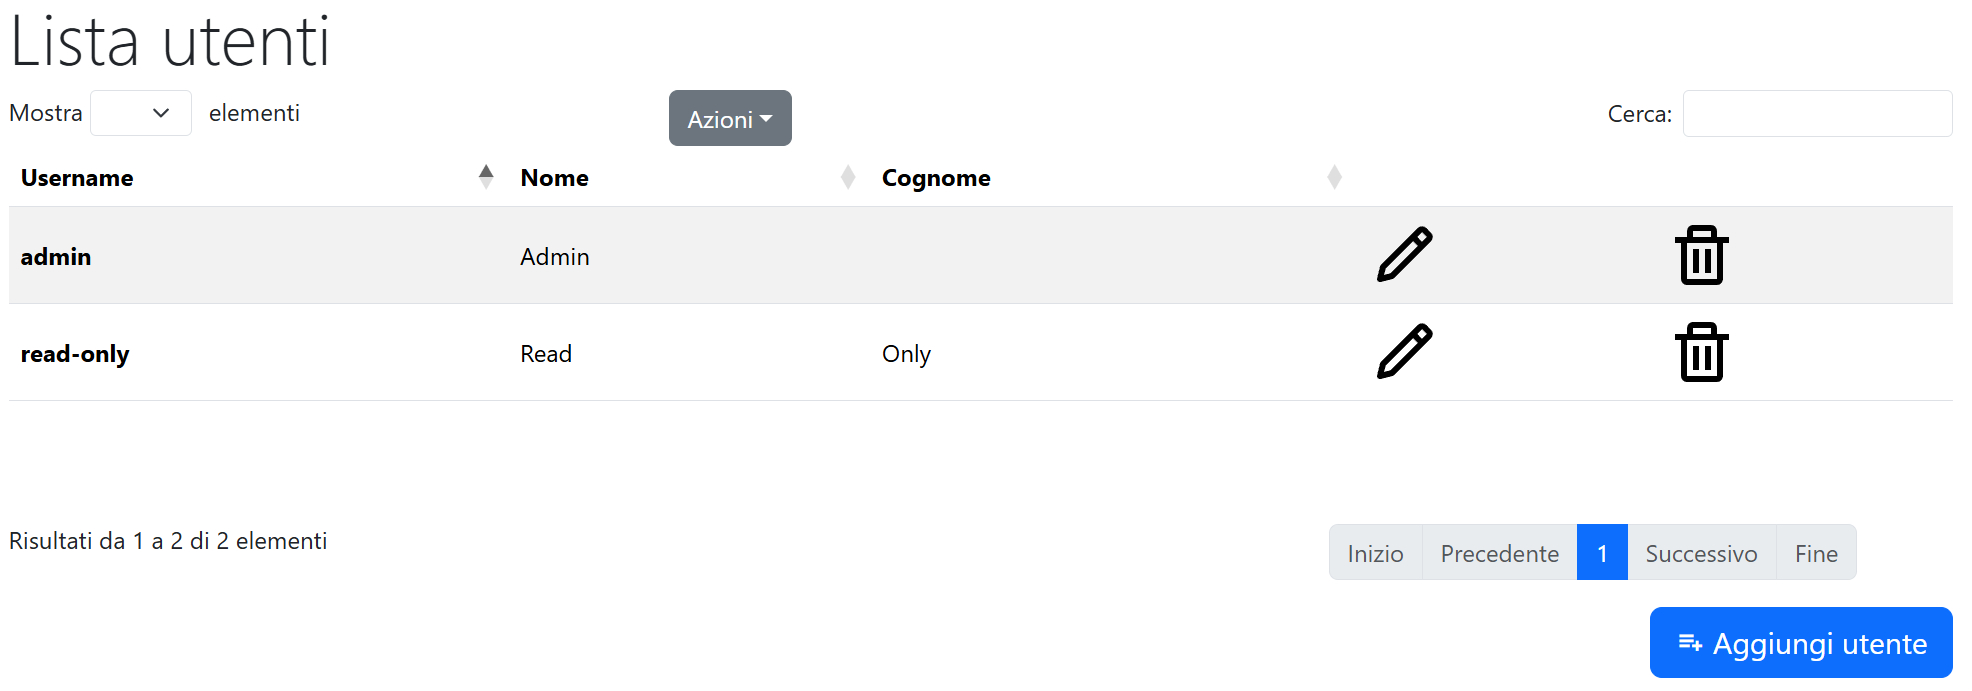
Task: Focus the Cerca search field
Action: (1817, 113)
